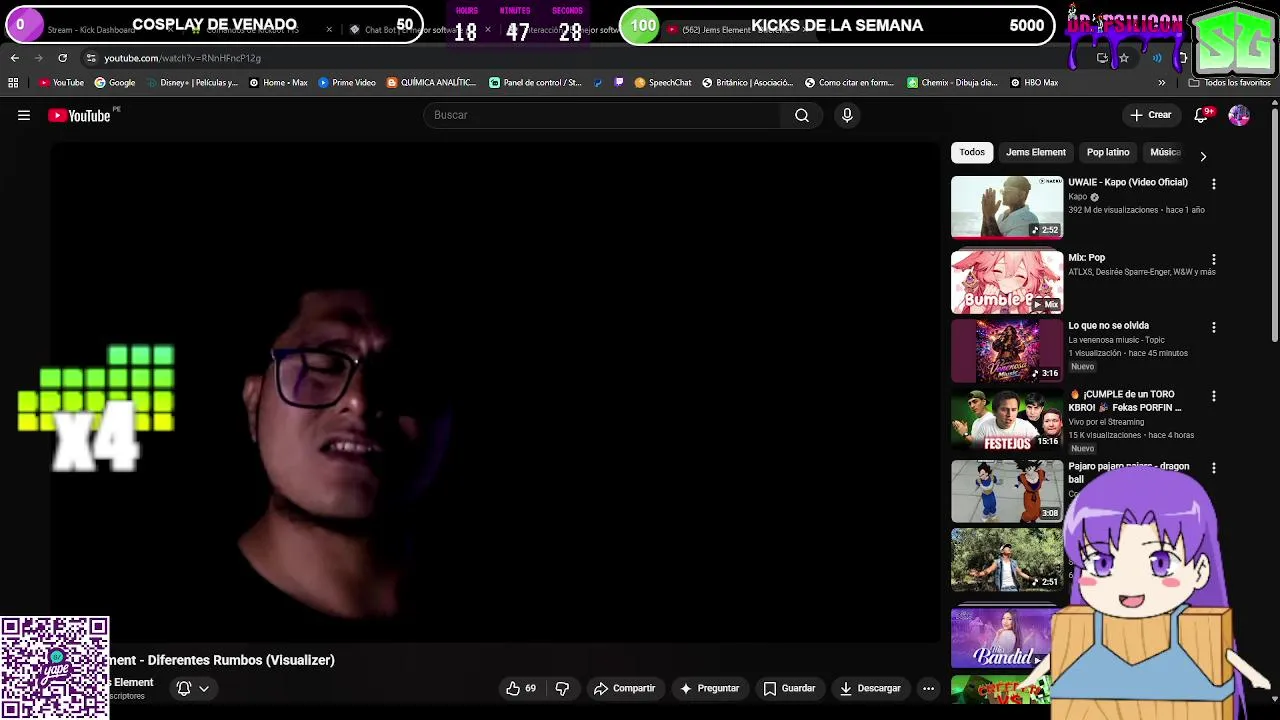1280x720 pixels.
Task: Open the Todos los favoritos folder
Action: point(1230,83)
